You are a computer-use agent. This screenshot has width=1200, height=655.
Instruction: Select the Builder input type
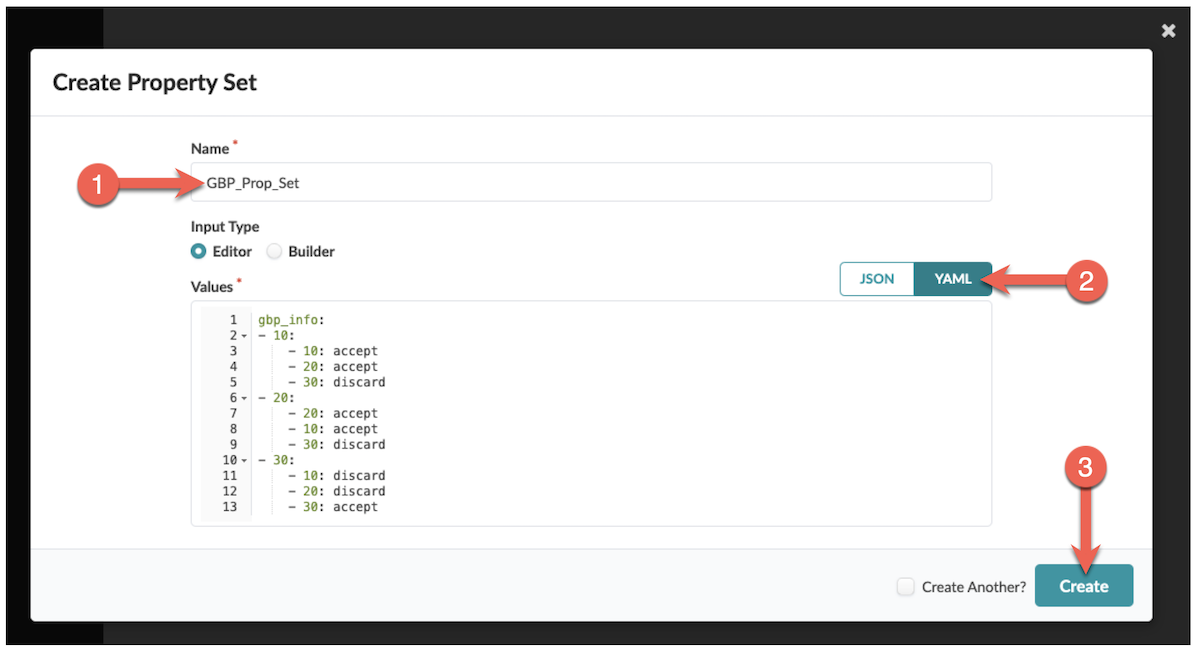pyautogui.click(x=274, y=251)
